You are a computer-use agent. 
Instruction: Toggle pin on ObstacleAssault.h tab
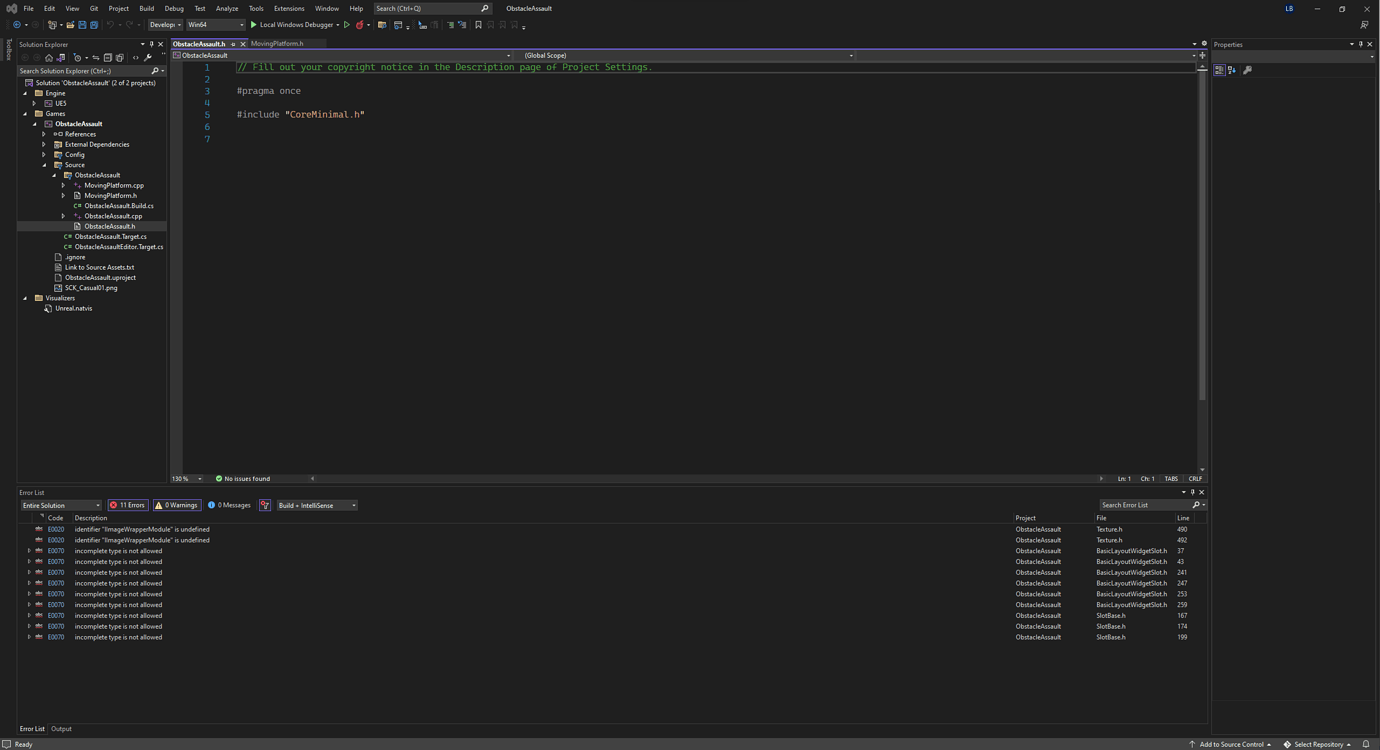coord(233,44)
